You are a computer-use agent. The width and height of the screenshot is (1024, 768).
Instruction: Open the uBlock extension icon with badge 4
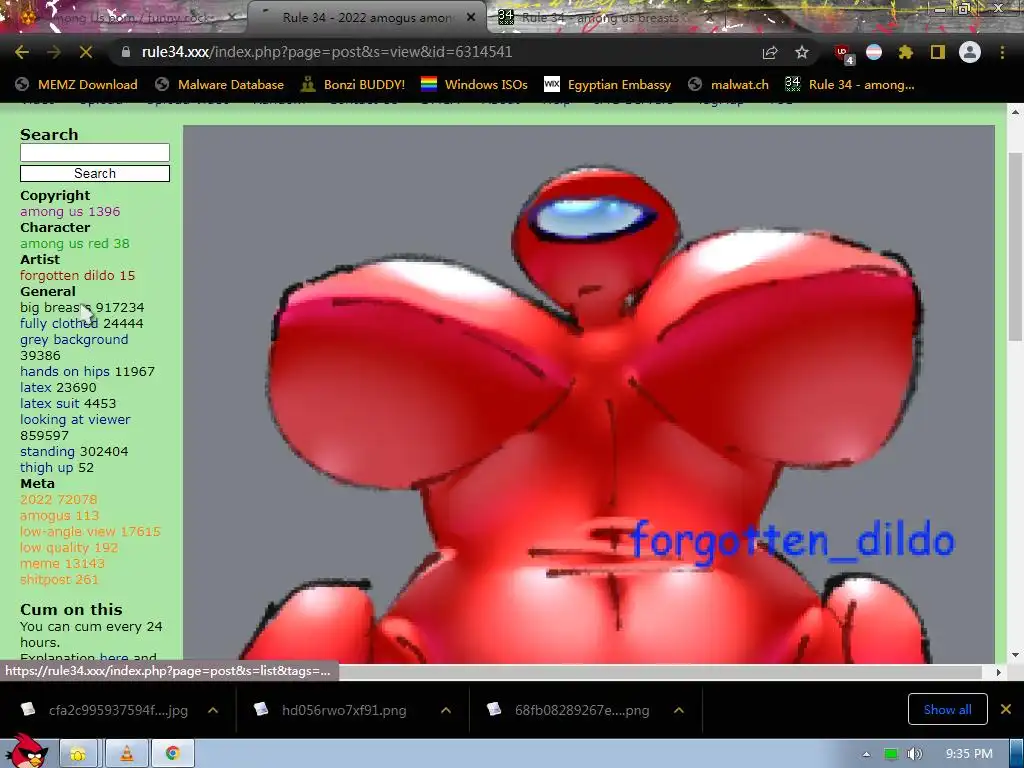tap(844, 54)
